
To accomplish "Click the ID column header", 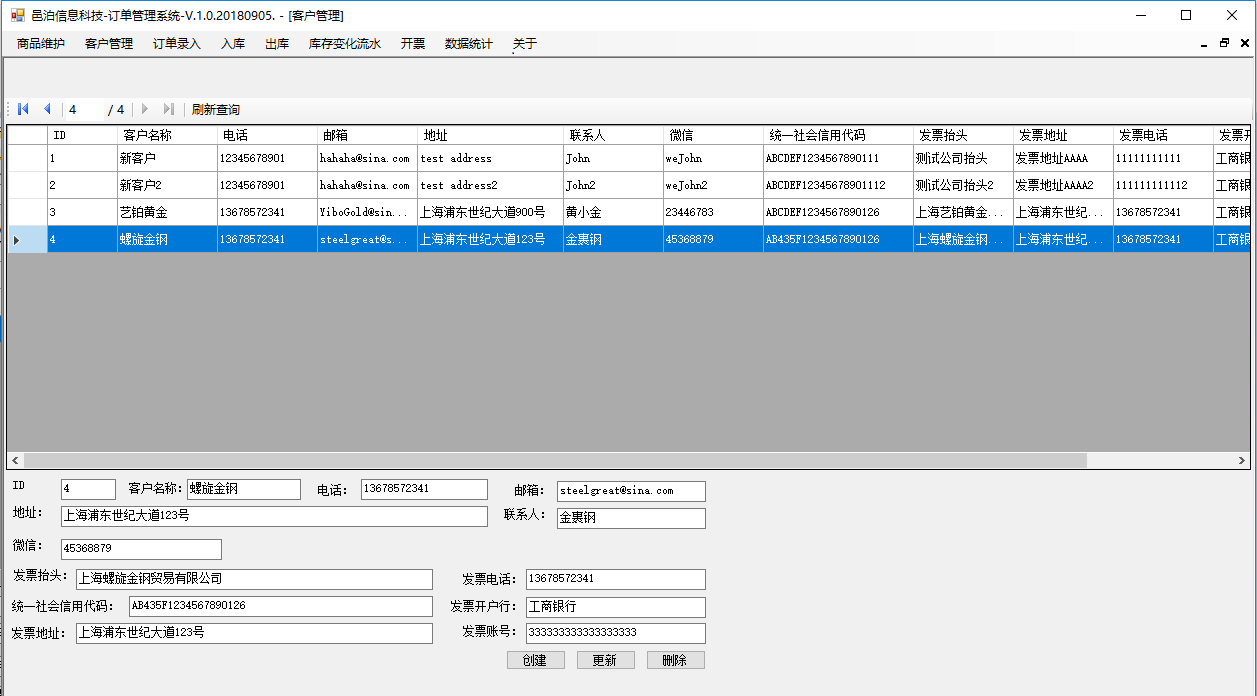I will pyautogui.click(x=82, y=136).
